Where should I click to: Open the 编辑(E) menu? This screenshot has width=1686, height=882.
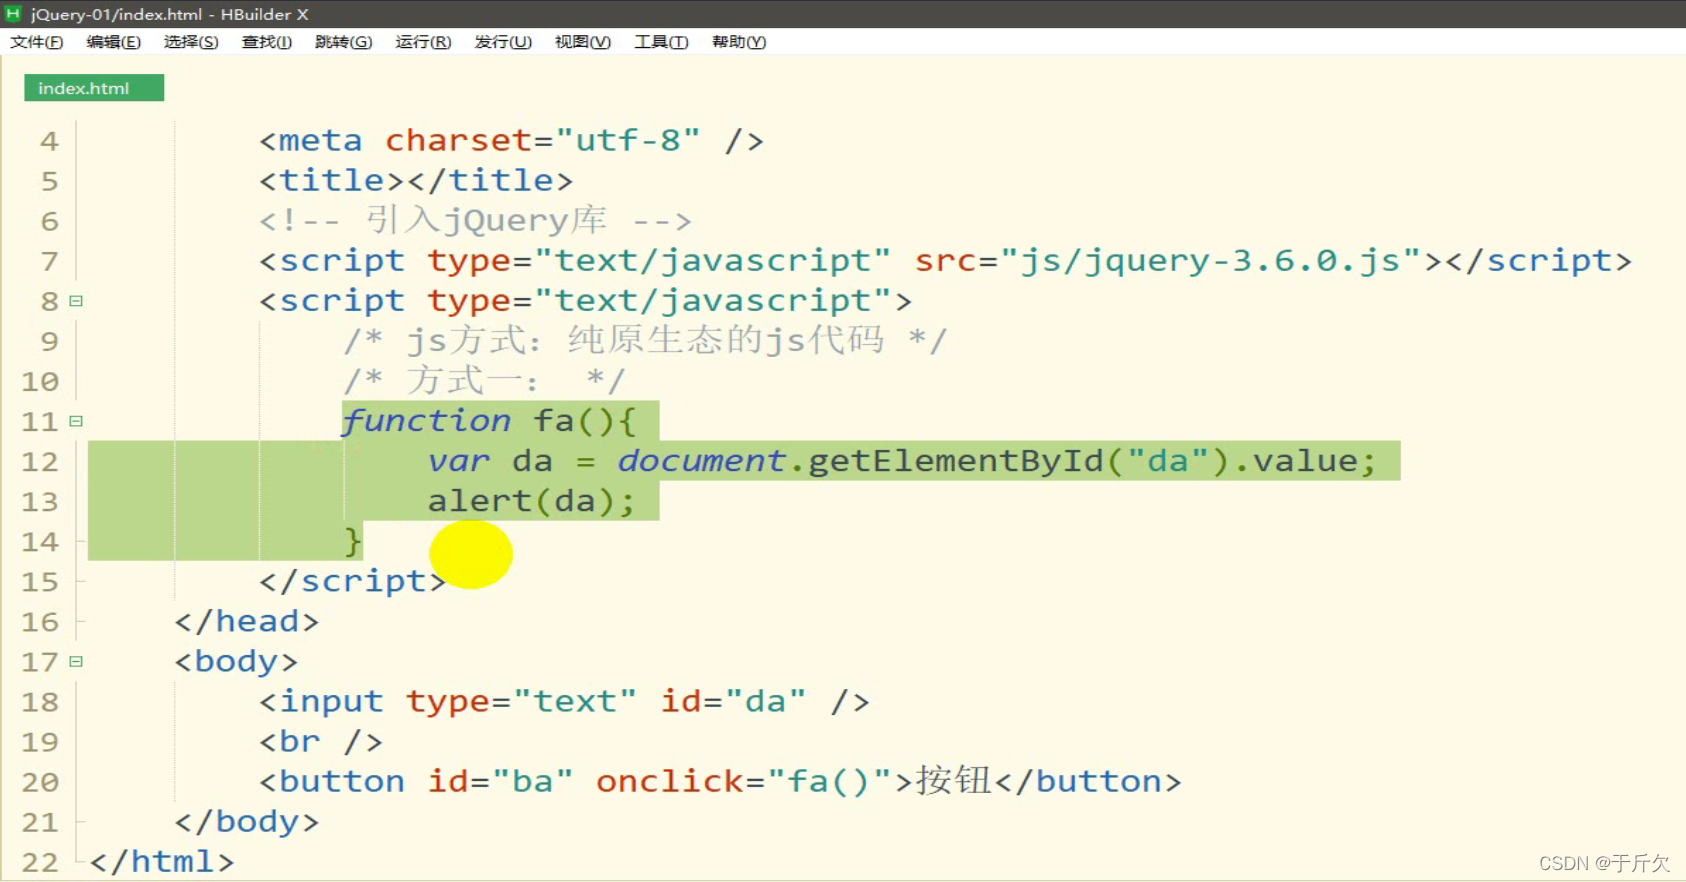pyautogui.click(x=114, y=42)
